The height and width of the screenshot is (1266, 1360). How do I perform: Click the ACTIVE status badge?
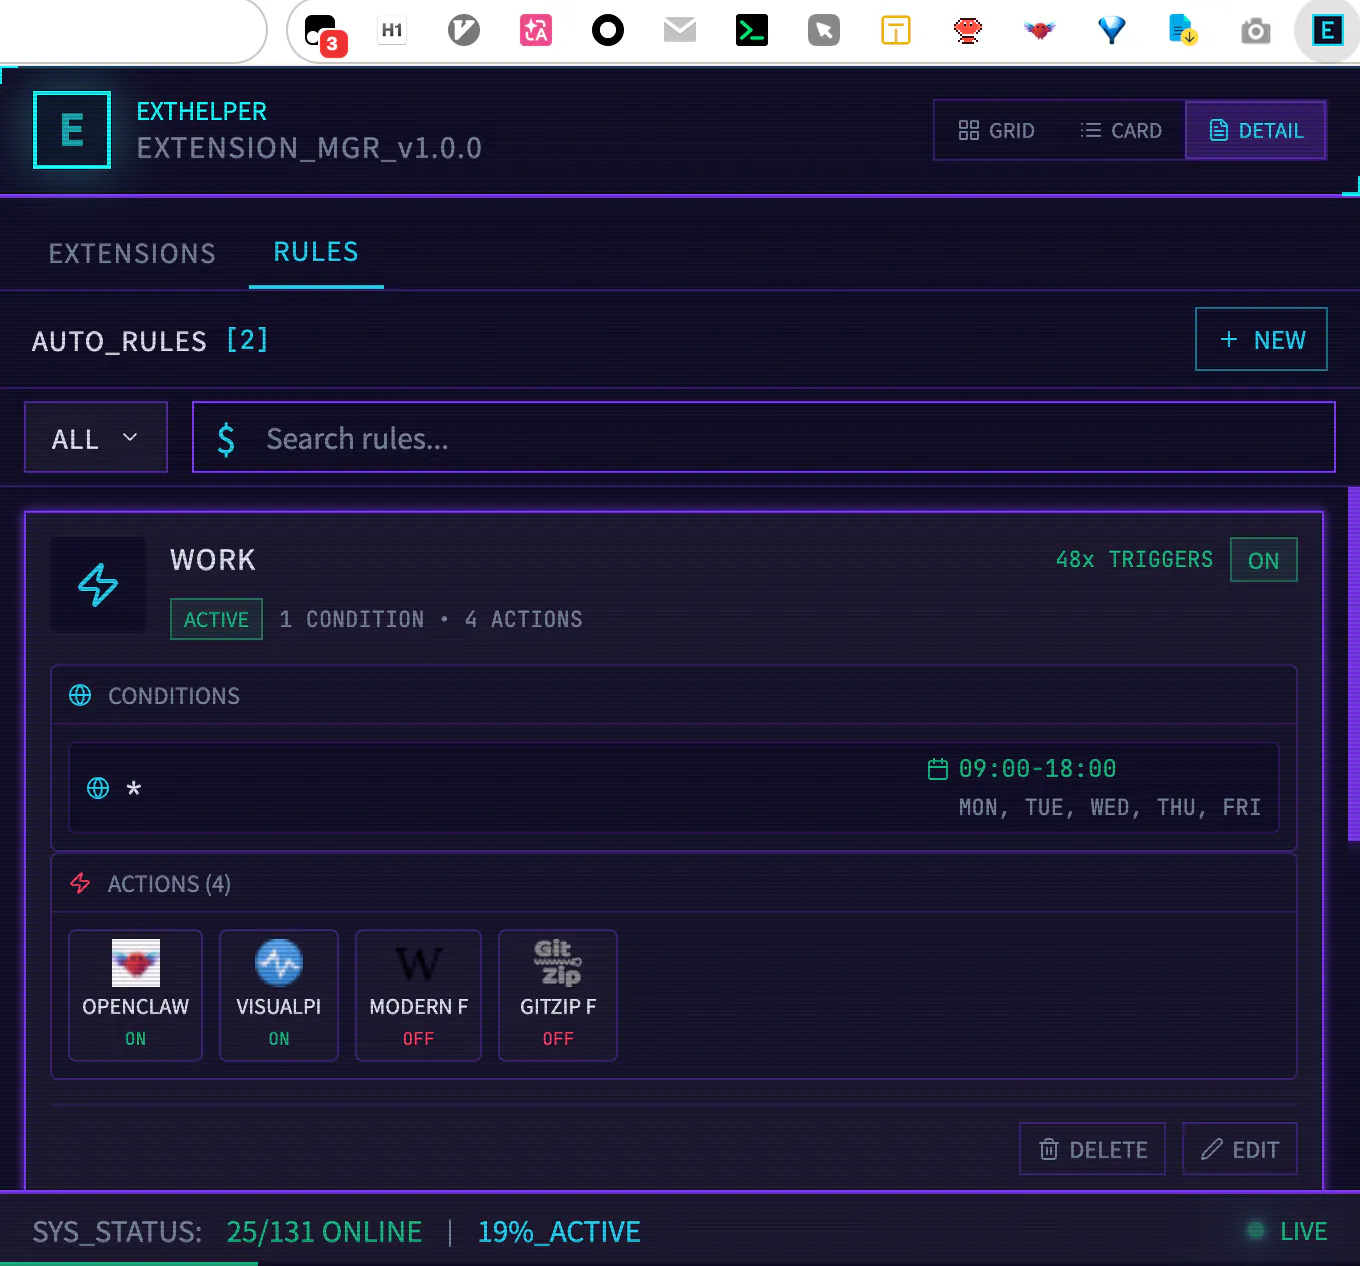(x=216, y=619)
